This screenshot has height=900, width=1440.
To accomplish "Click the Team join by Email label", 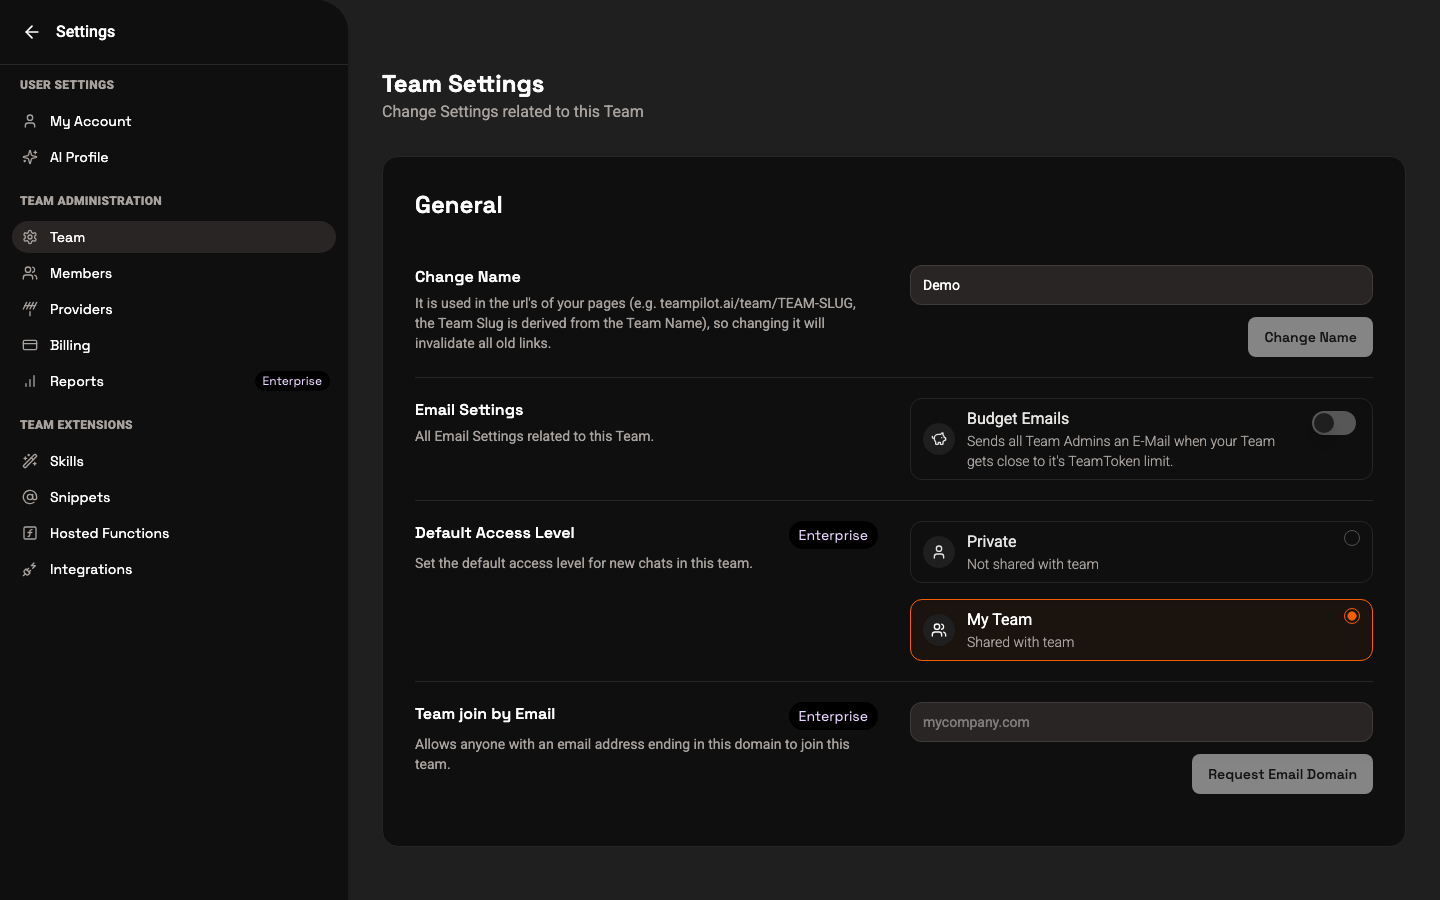I will 485,714.
